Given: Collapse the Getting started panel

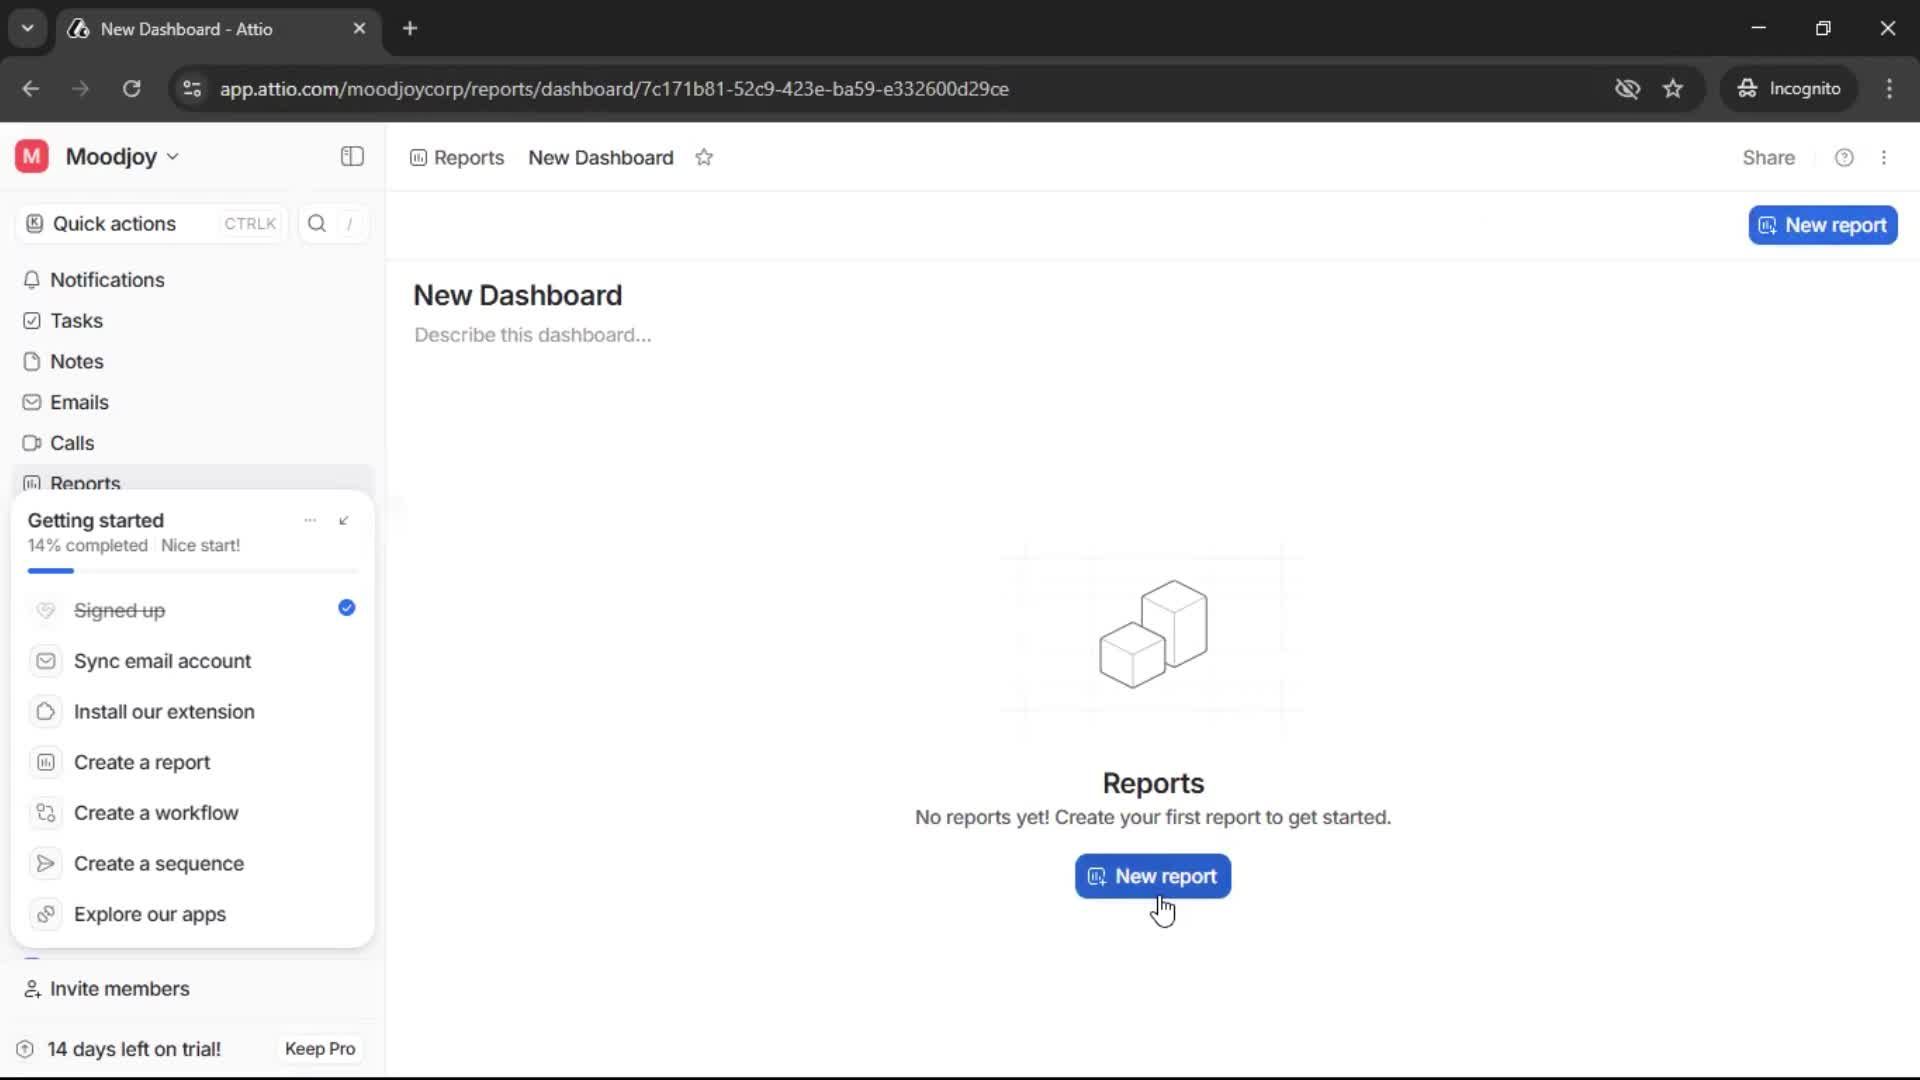Looking at the screenshot, I should click(x=344, y=520).
